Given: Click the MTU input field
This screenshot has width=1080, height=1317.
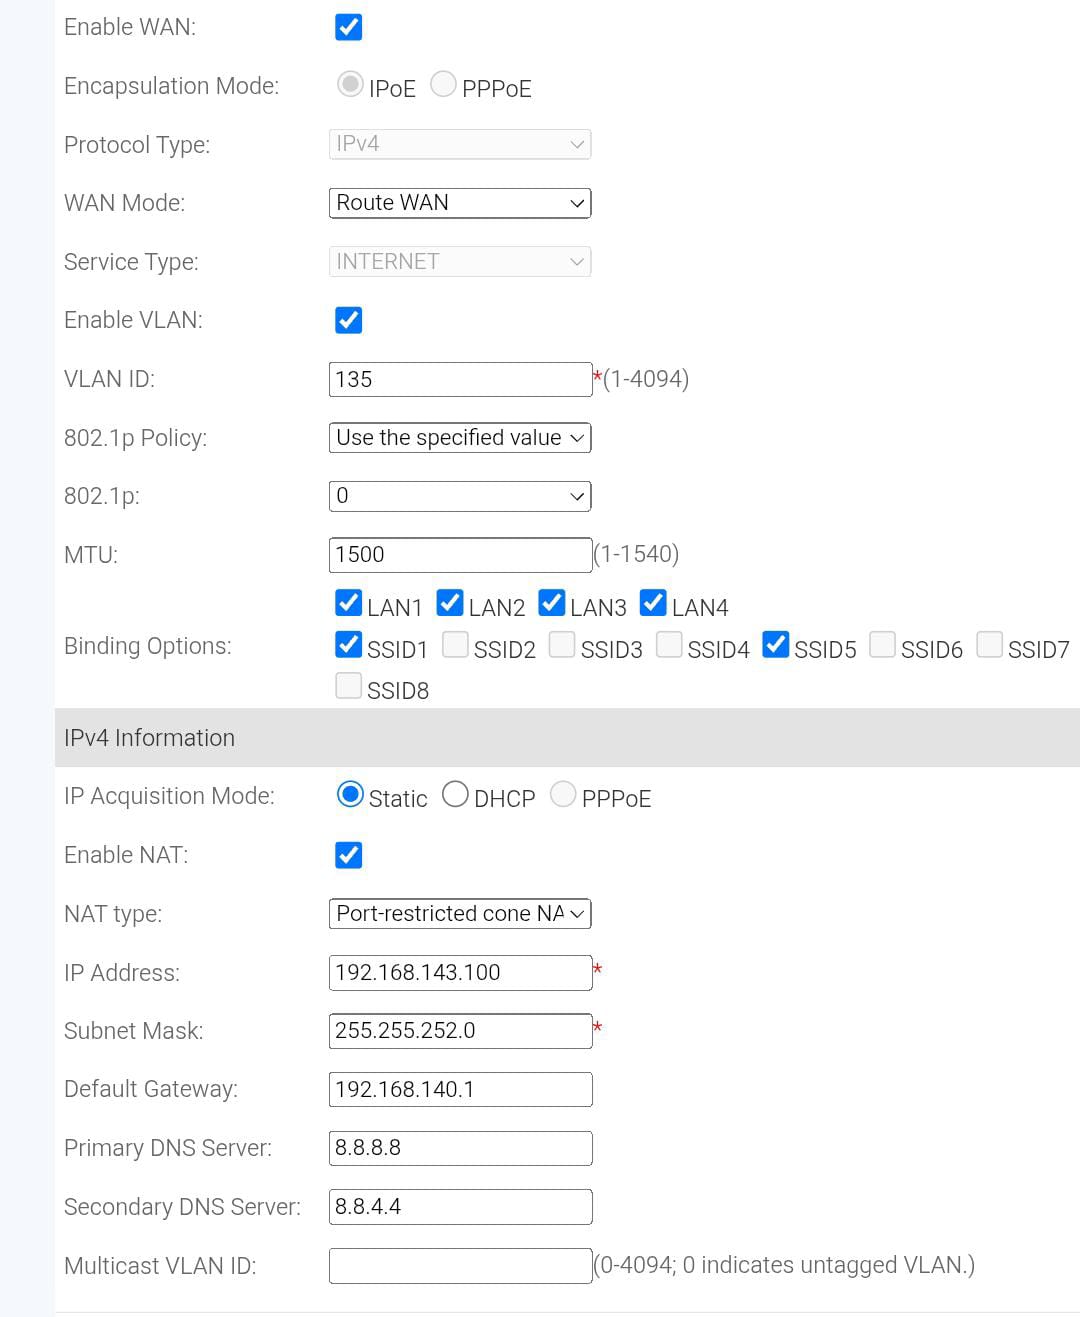Looking at the screenshot, I should (460, 555).
